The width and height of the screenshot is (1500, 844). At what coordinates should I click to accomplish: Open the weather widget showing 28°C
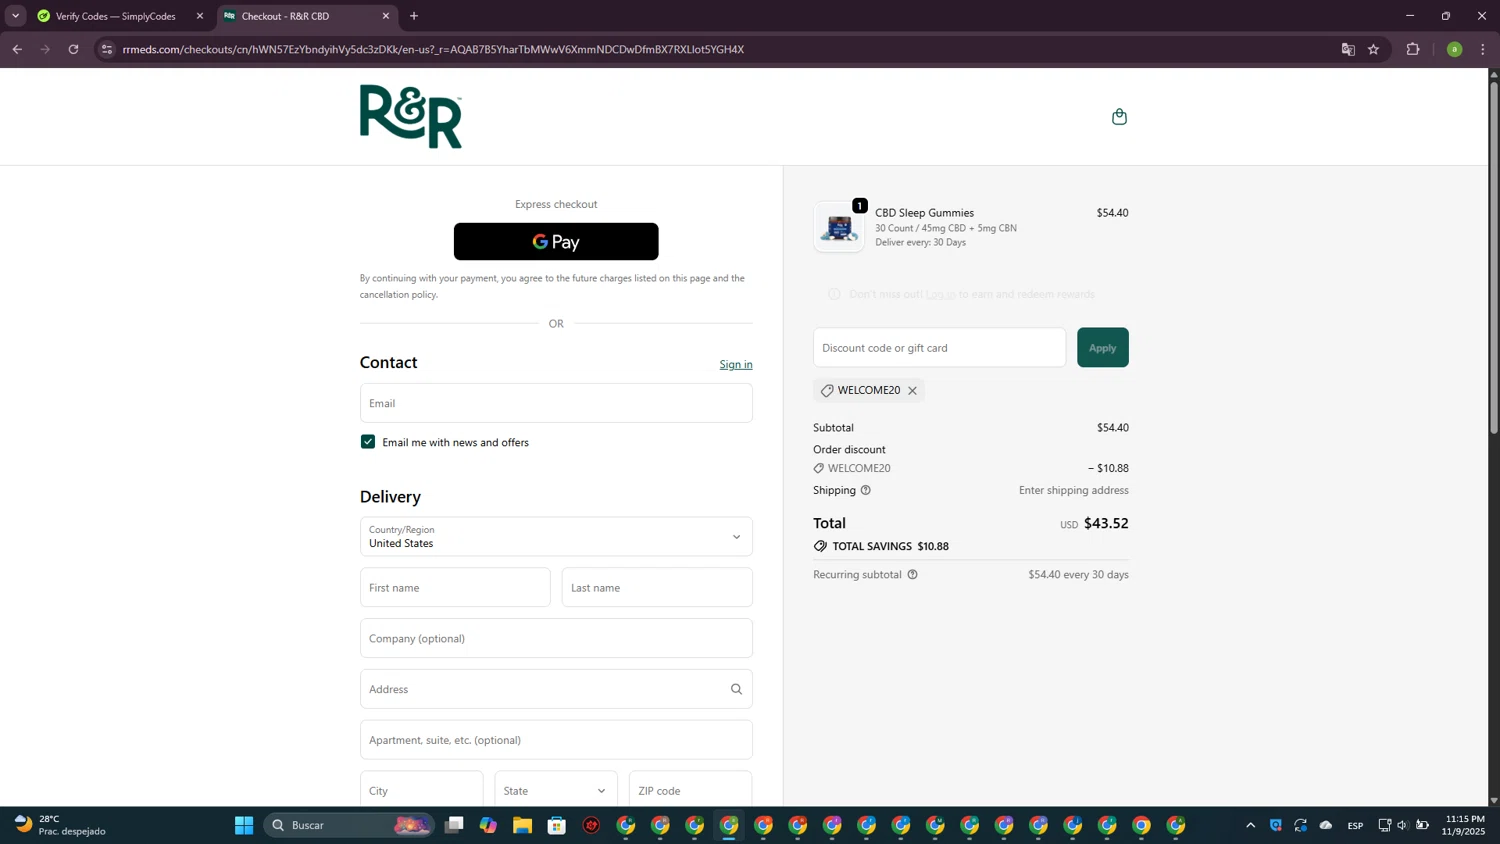click(60, 825)
